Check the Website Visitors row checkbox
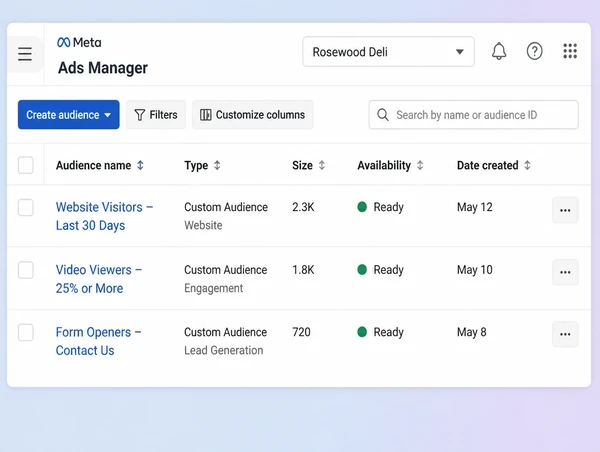The height and width of the screenshot is (452, 600). (26, 207)
